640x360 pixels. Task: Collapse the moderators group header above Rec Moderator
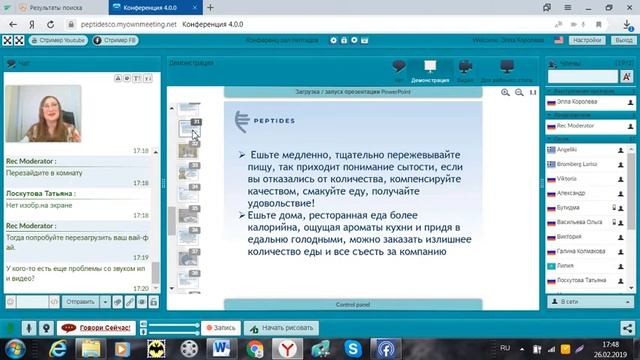(591, 116)
